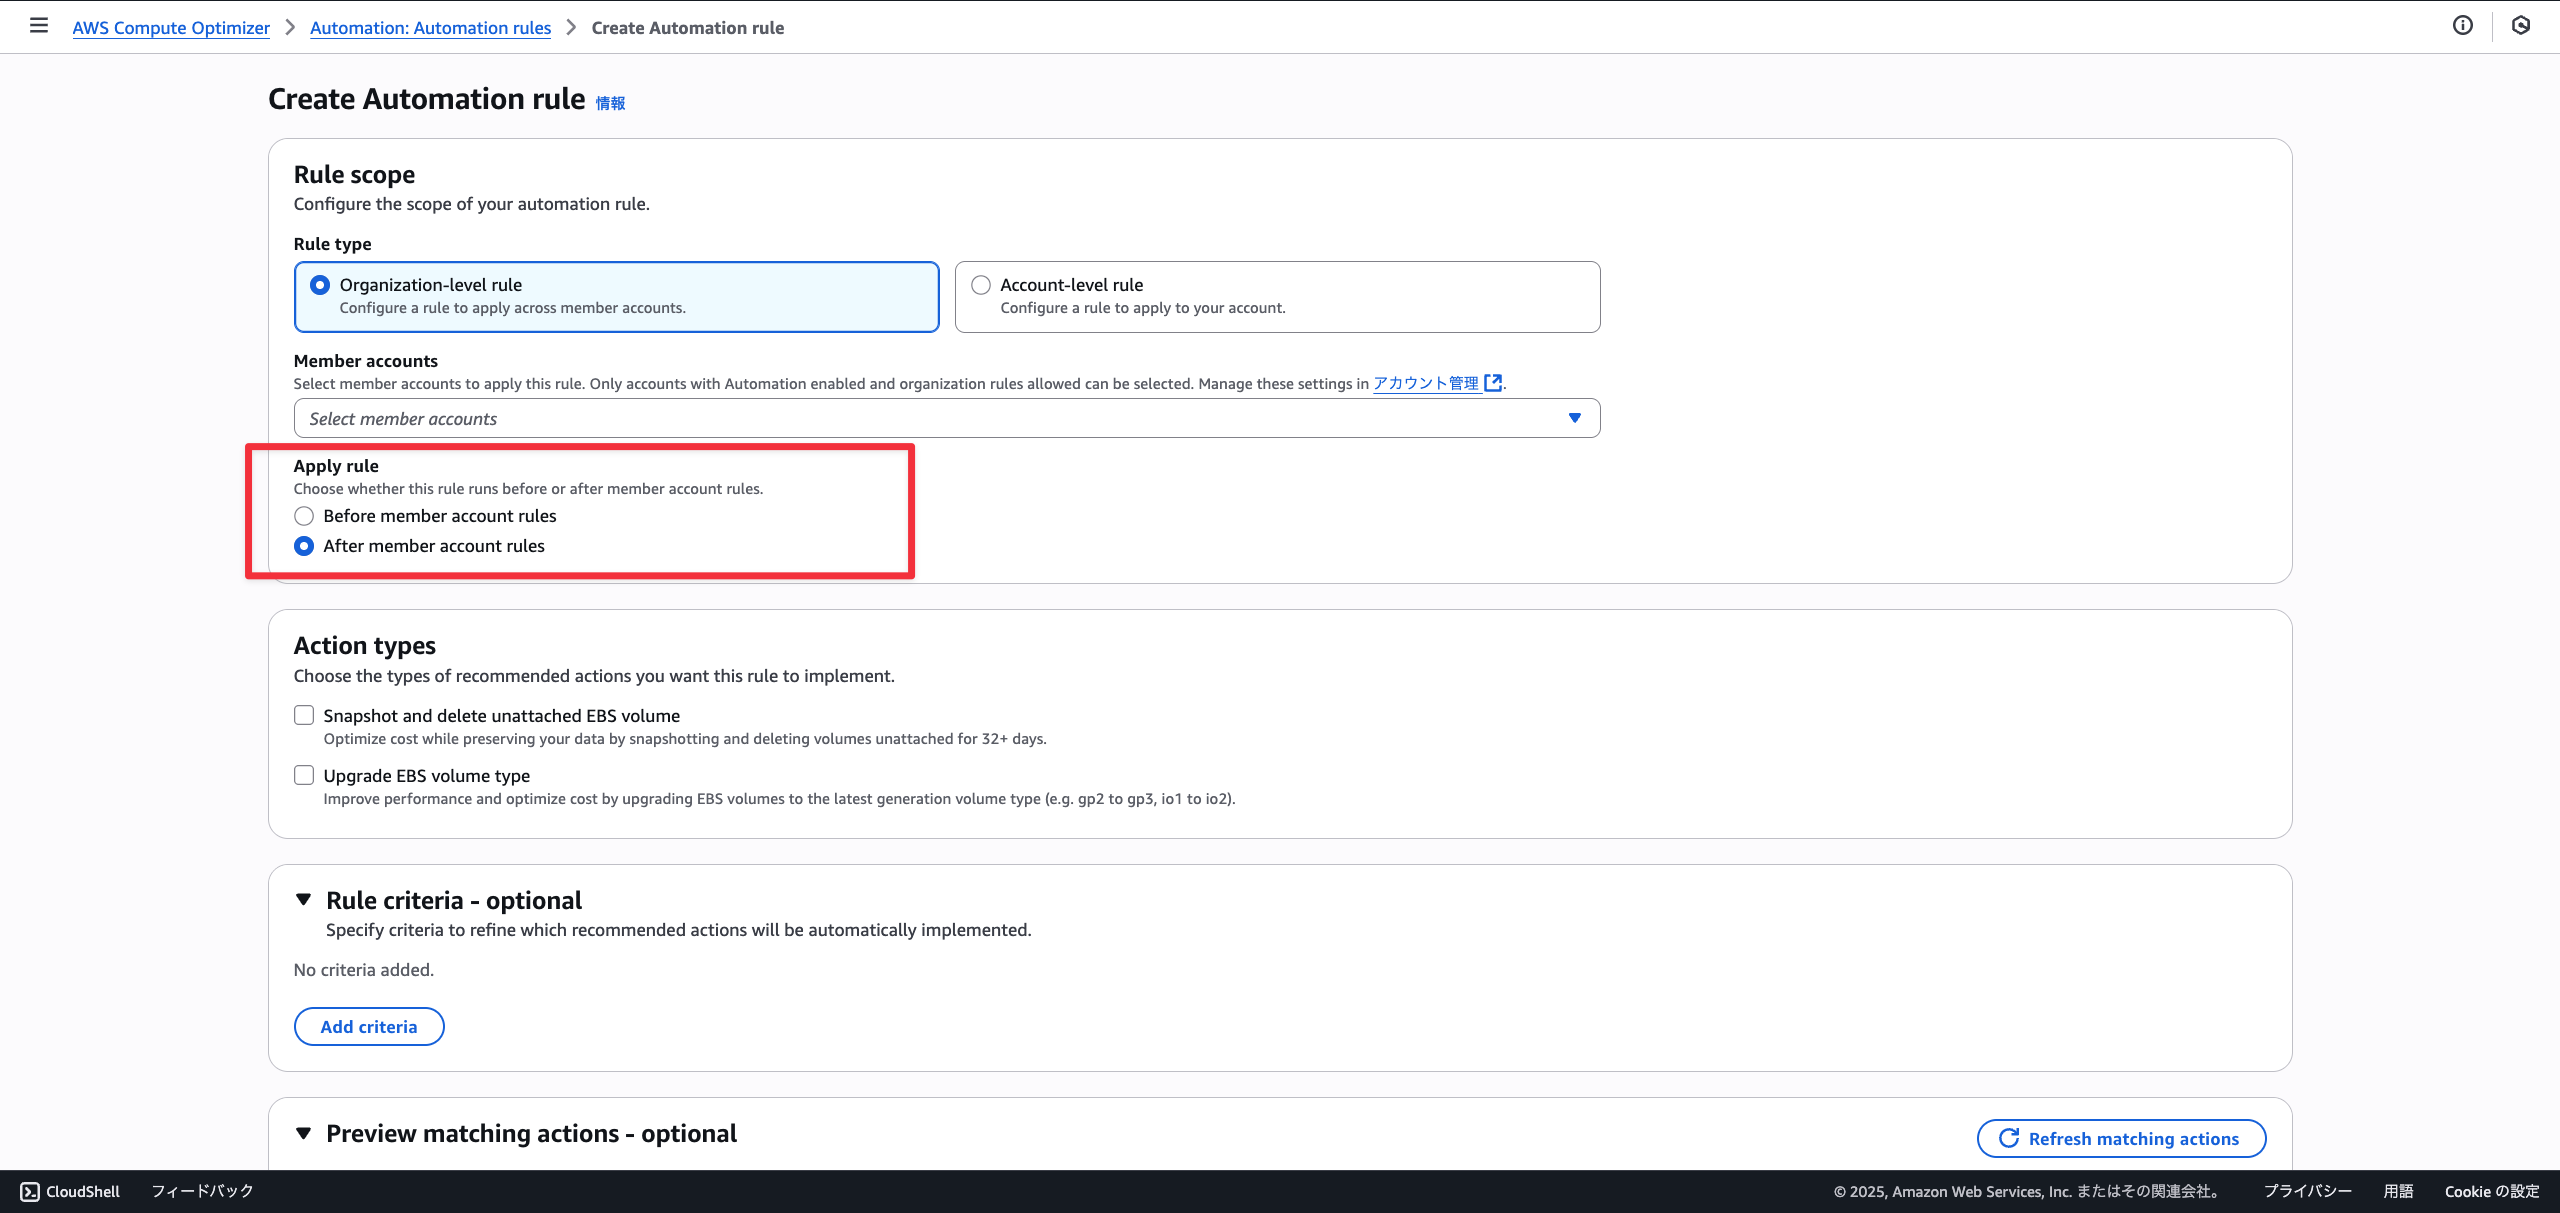Go to AWS Compute Optimizer breadcrumb
The width and height of the screenshot is (2560, 1213).
point(171,28)
